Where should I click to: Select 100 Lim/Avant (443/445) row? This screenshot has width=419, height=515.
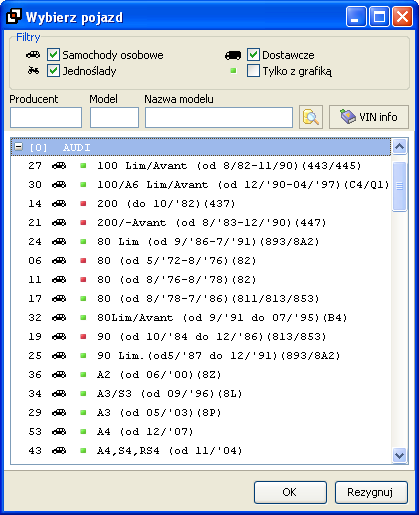point(201,166)
